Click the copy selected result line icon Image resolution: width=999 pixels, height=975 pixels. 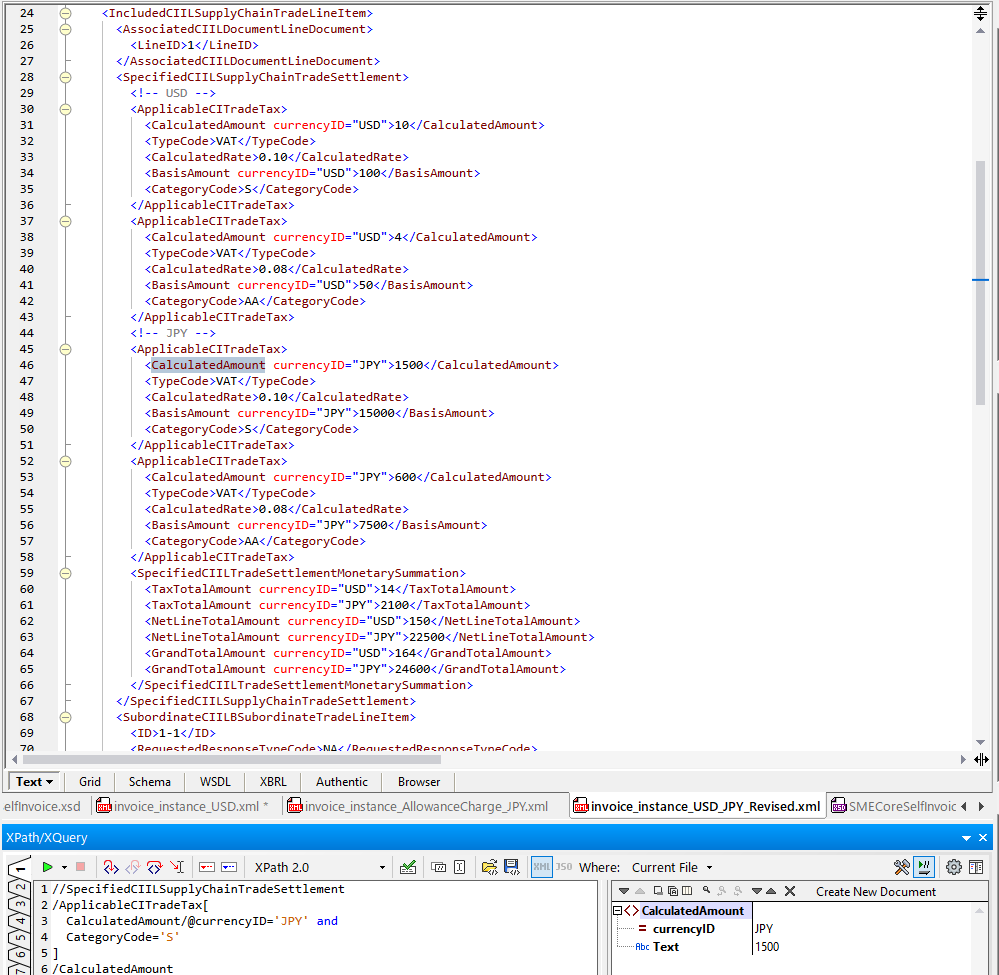[658, 891]
